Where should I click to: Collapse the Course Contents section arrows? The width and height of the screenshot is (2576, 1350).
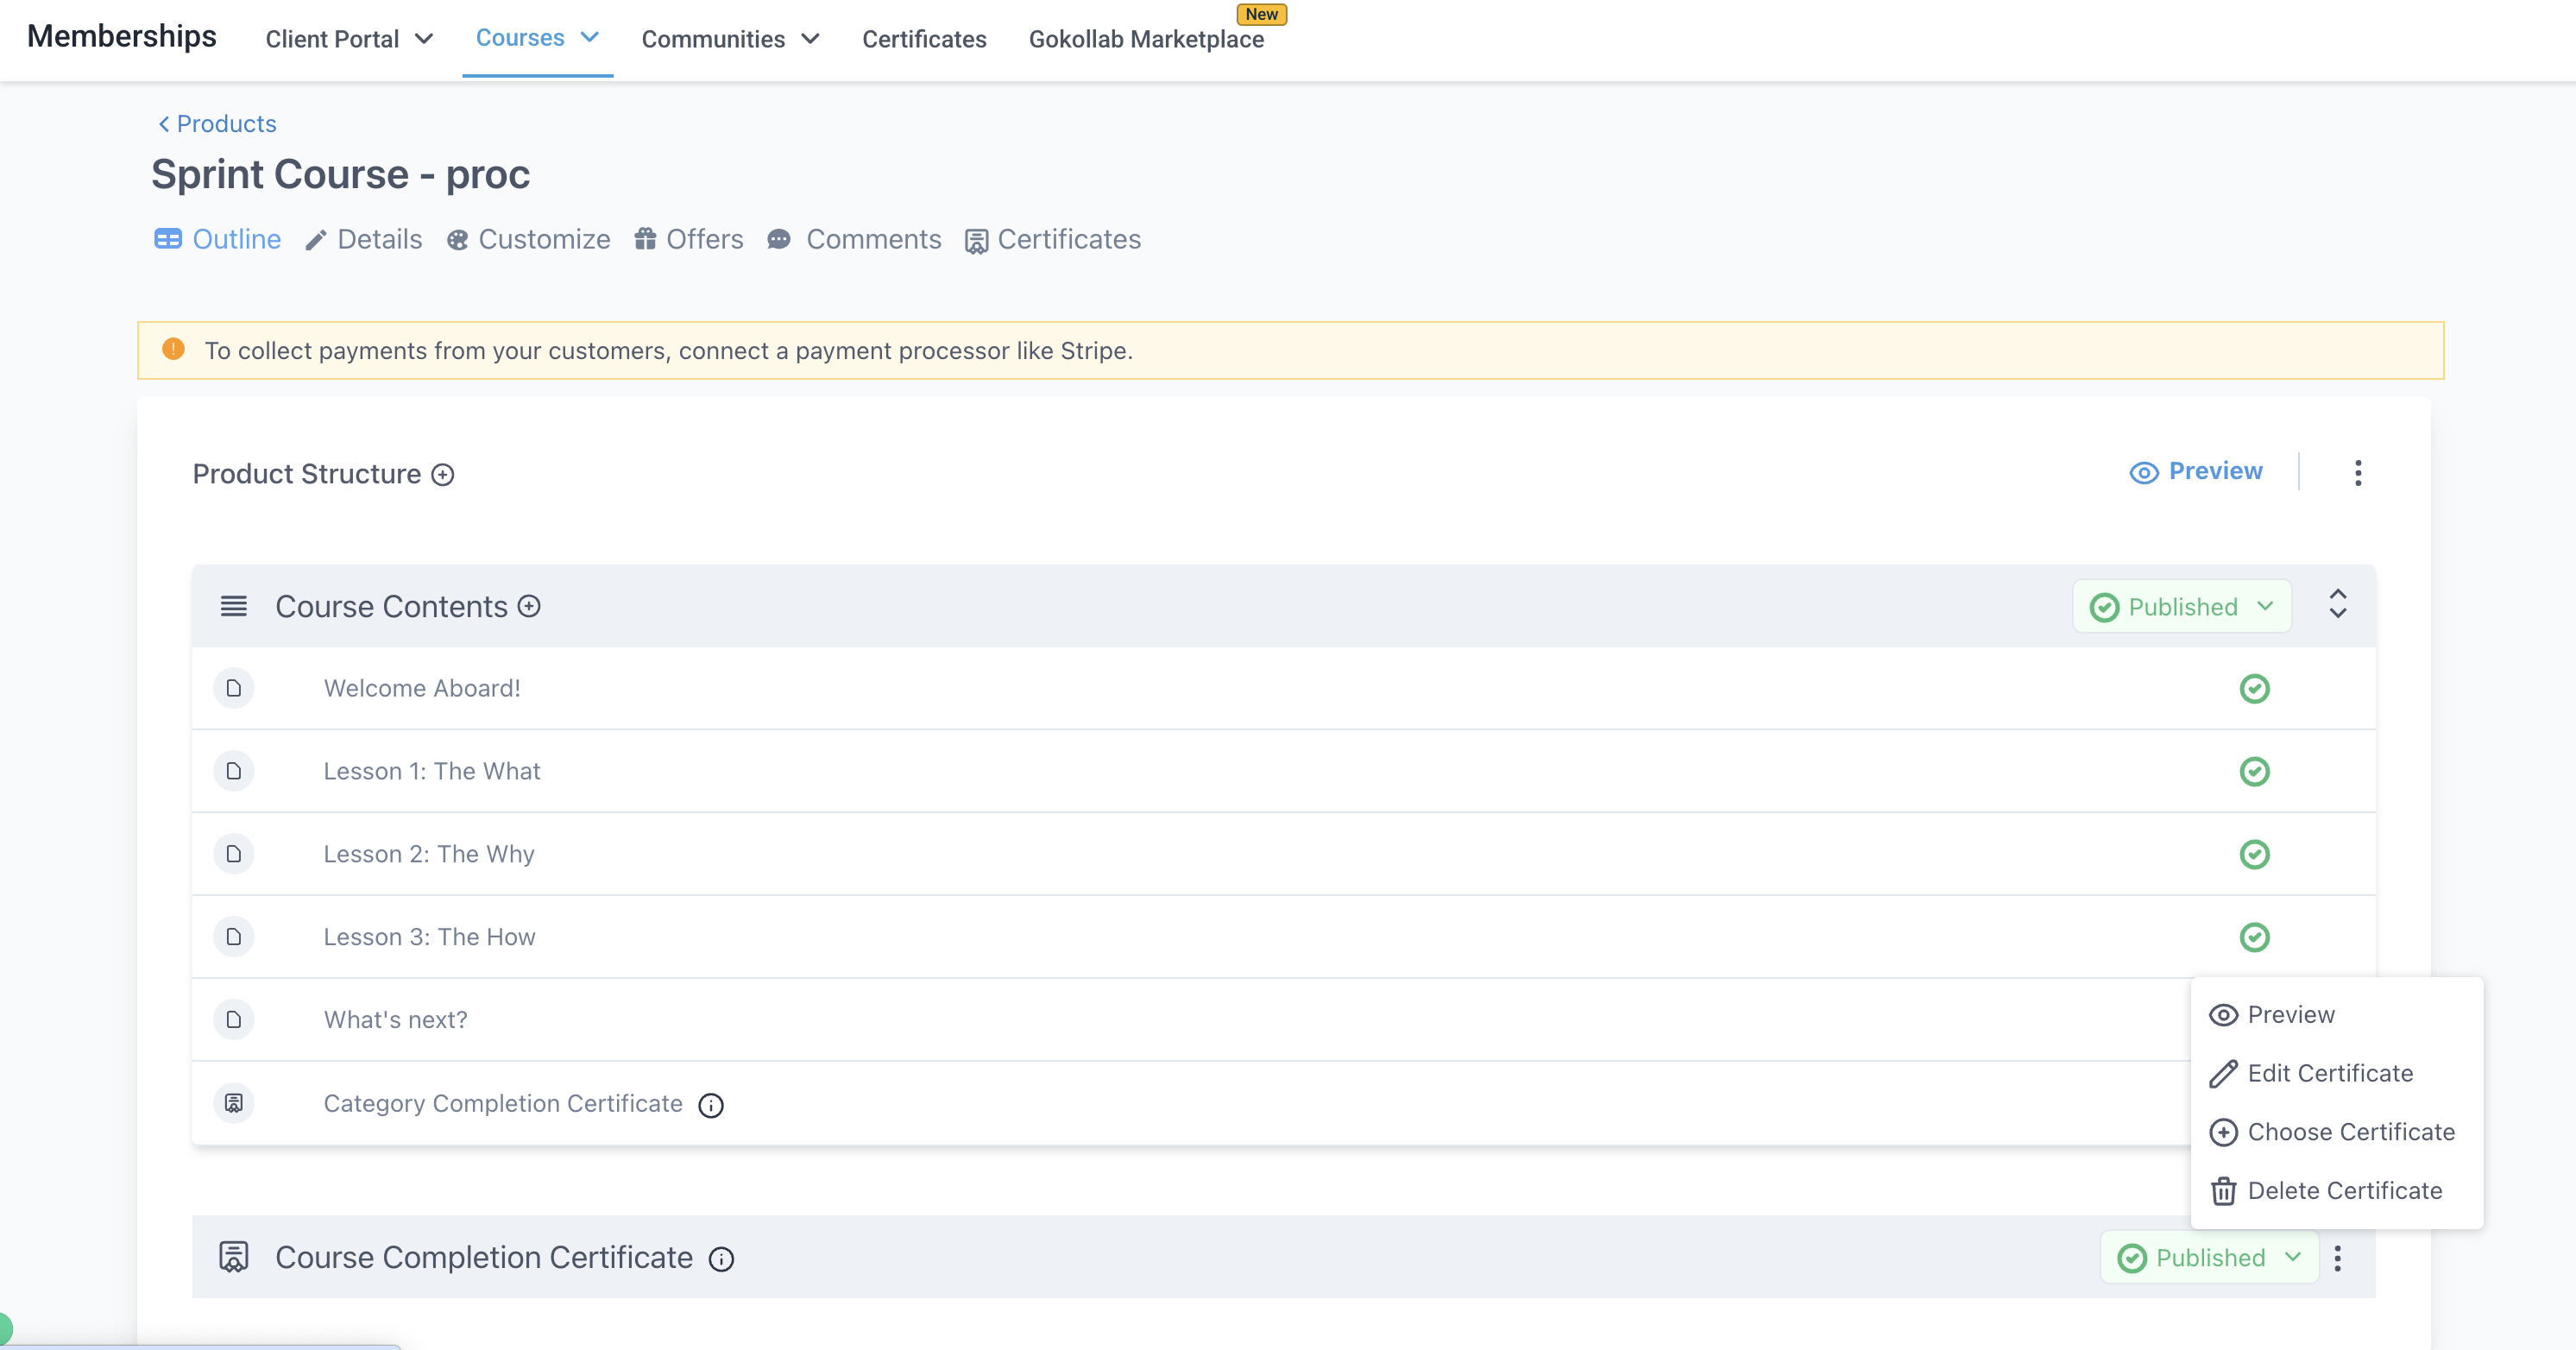(x=2338, y=604)
